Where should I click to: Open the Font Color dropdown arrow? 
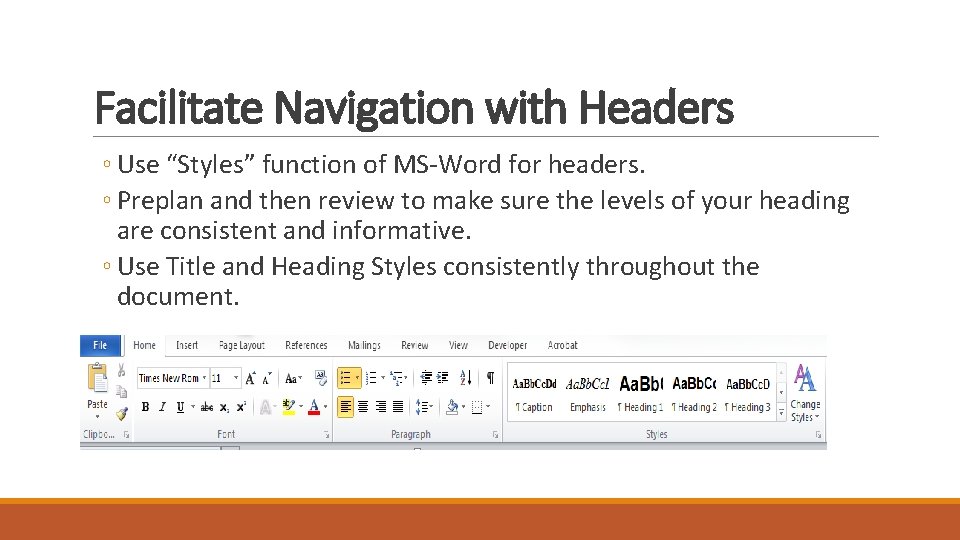[325, 407]
